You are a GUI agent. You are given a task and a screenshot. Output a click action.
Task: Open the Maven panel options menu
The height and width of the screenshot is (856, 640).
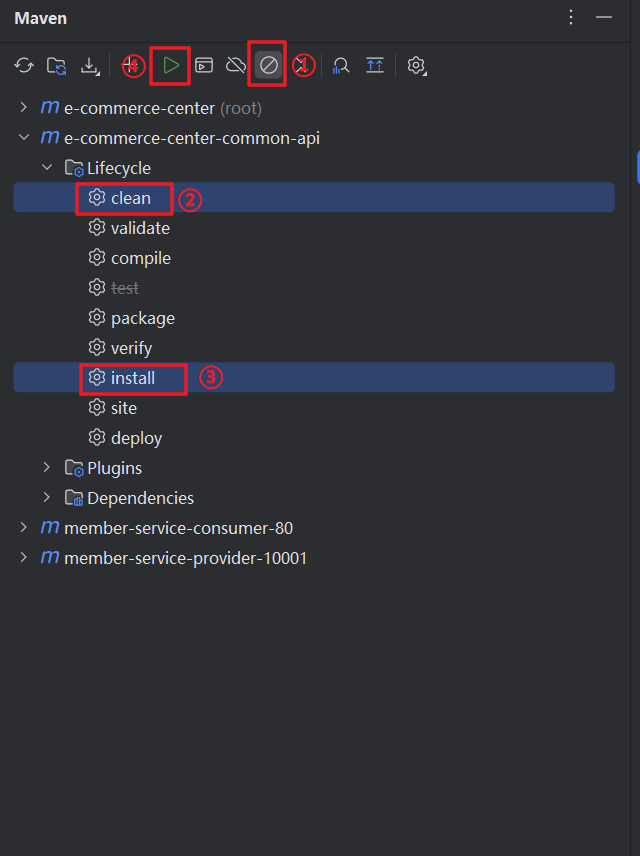coord(571,18)
